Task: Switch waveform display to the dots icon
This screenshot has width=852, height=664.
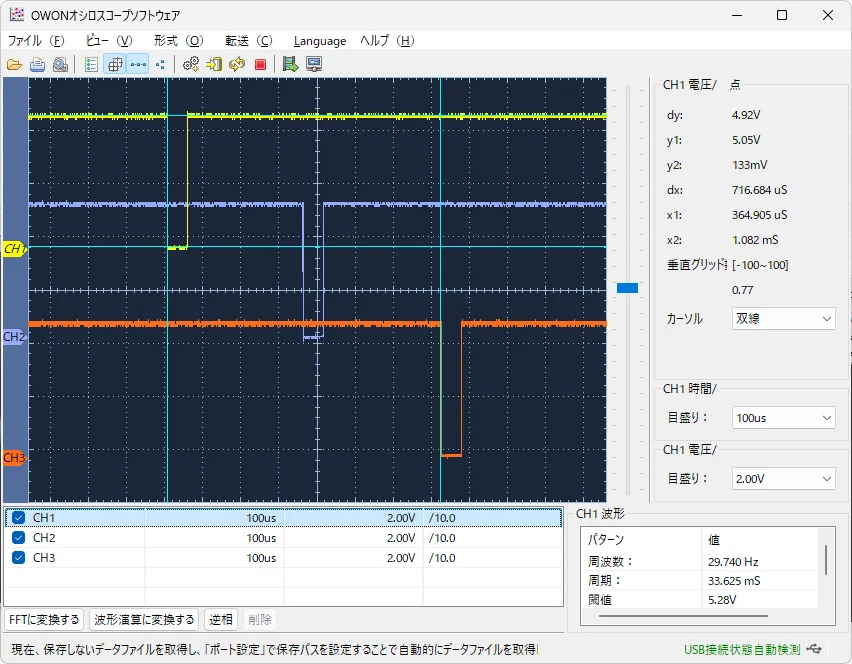Action: pos(160,65)
